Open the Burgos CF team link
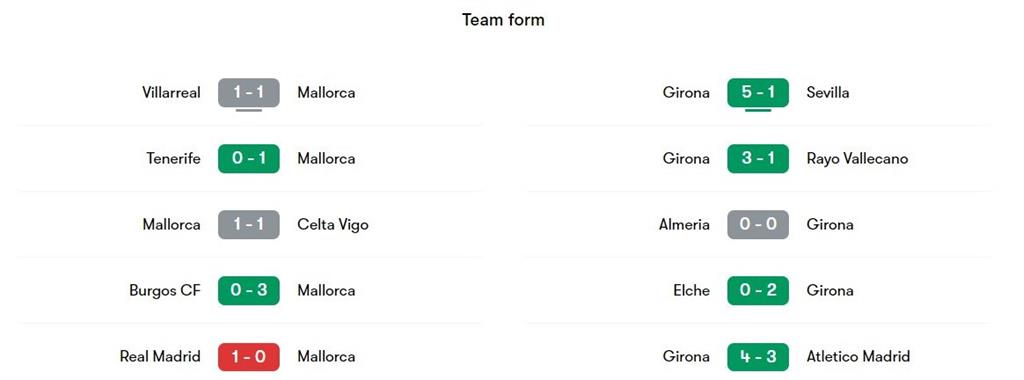 pos(165,291)
